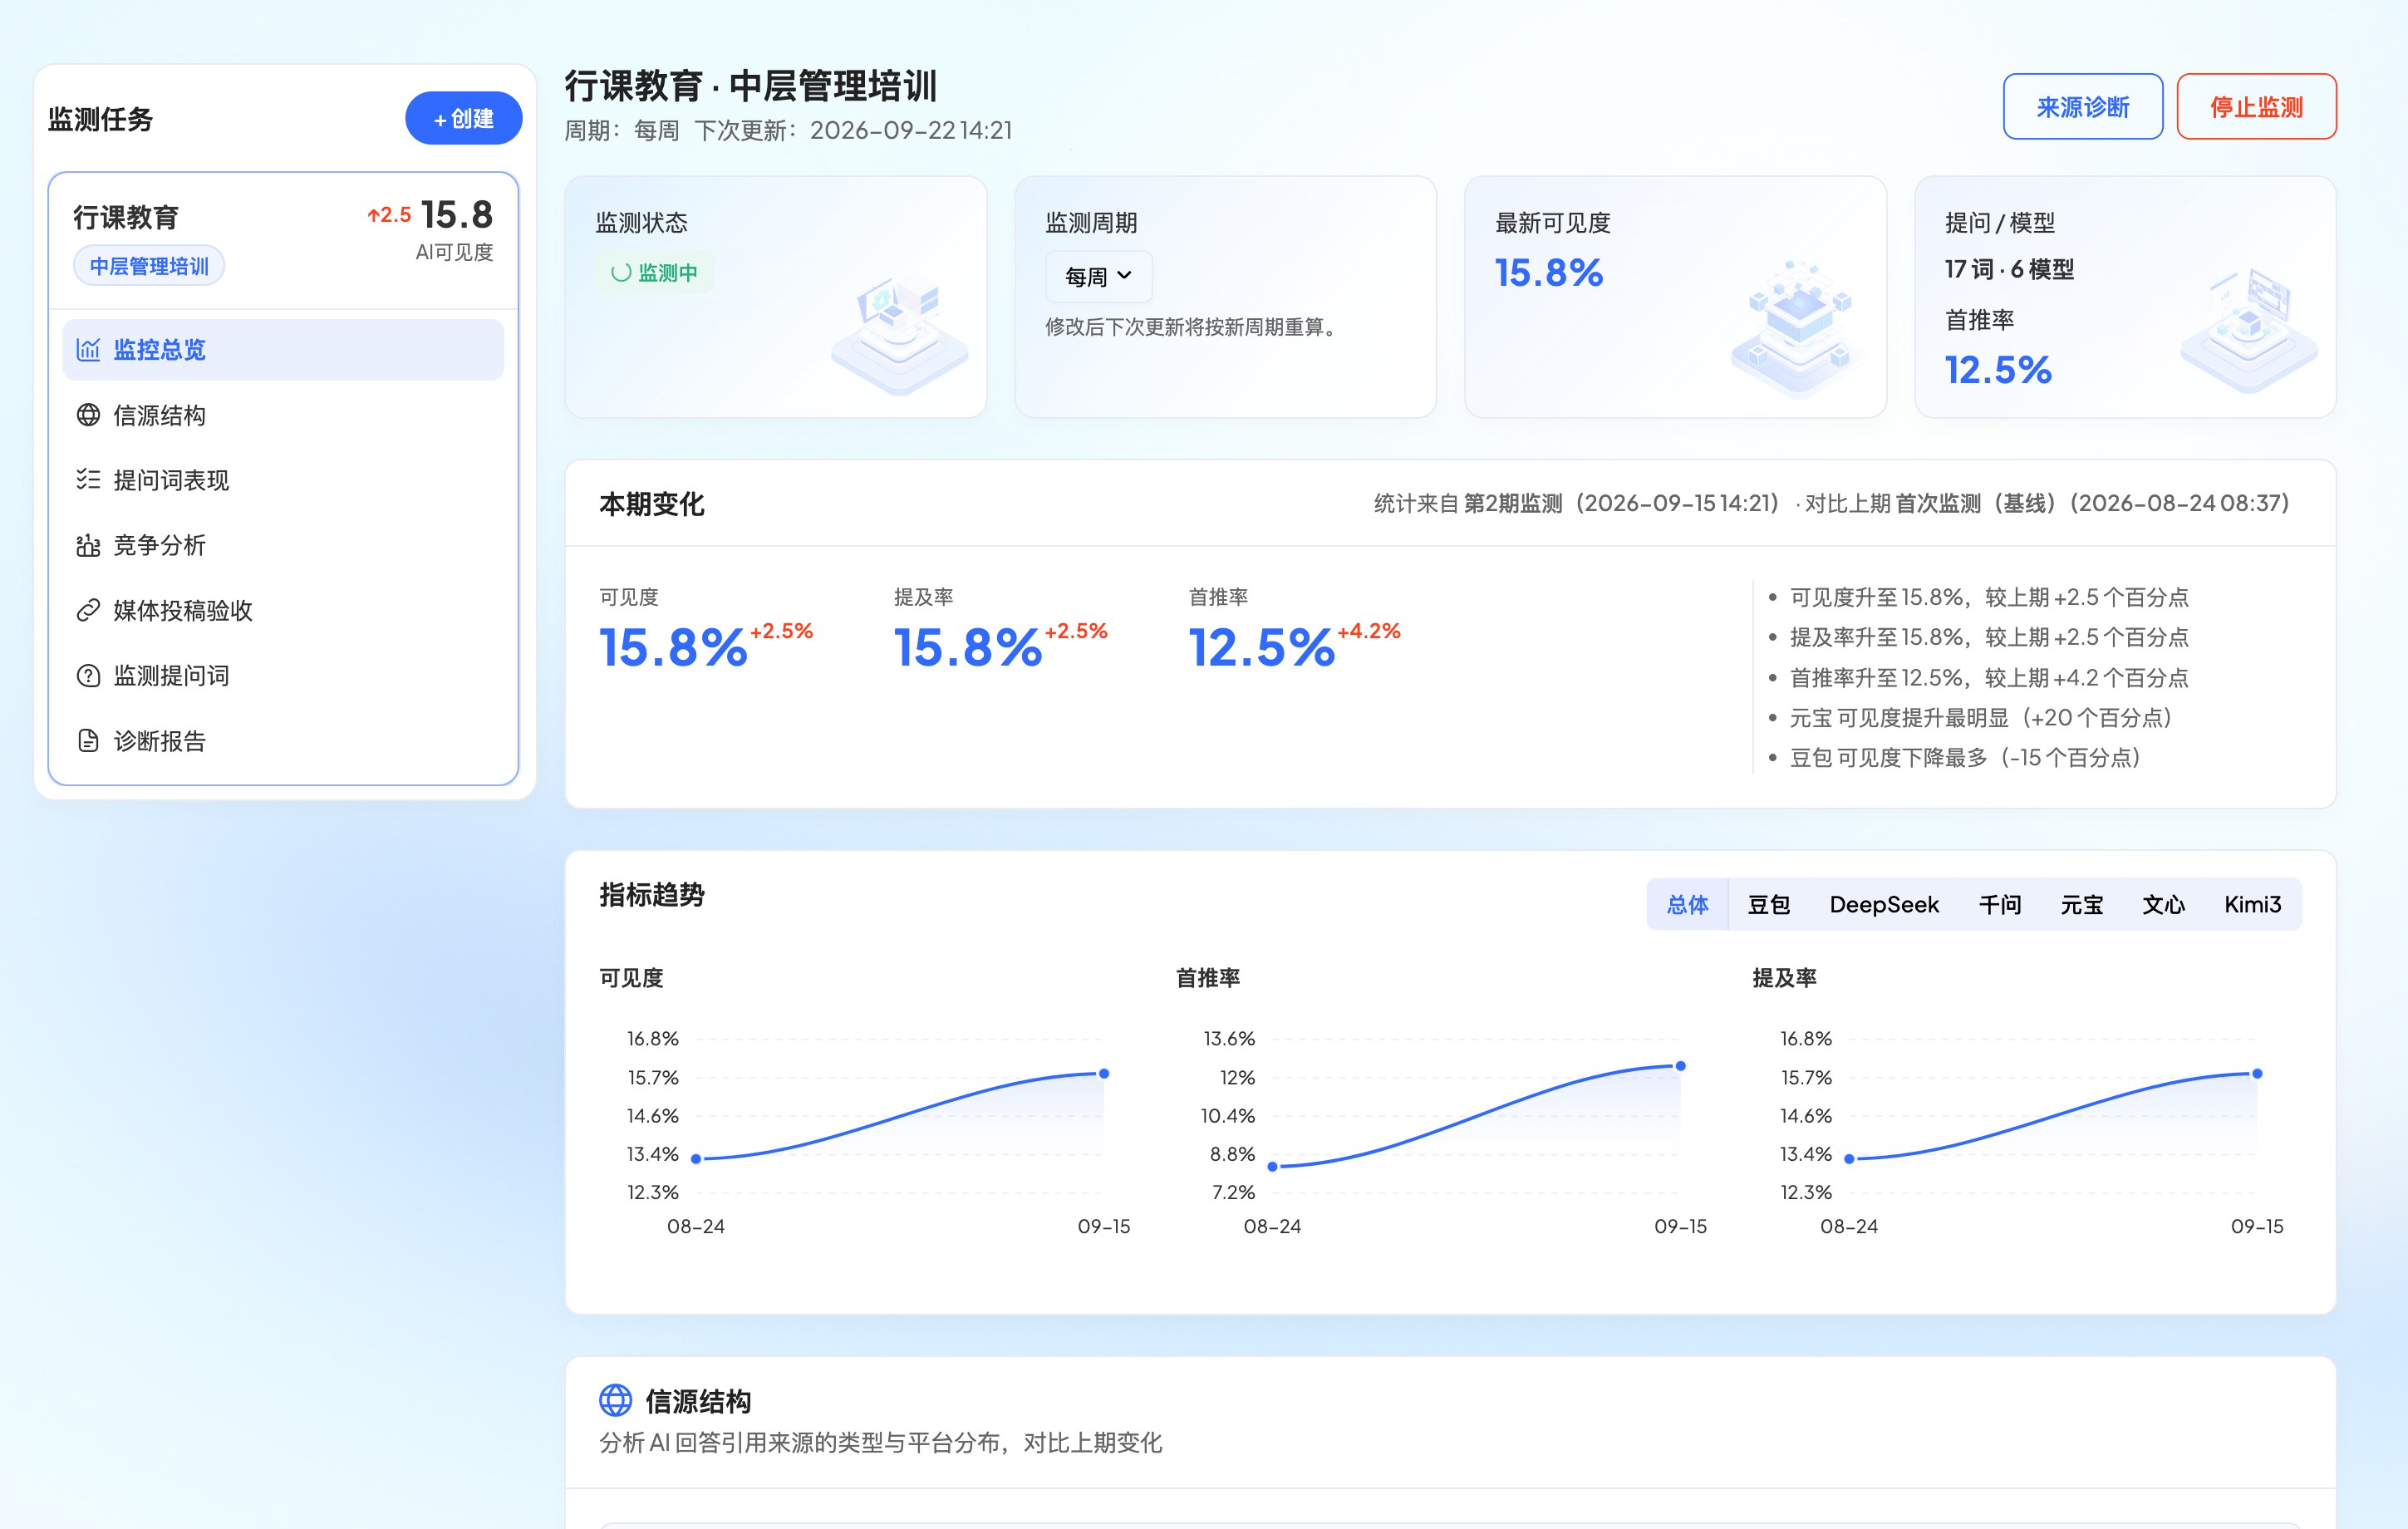Select the 元宝 model tab

[x=2082, y=904]
